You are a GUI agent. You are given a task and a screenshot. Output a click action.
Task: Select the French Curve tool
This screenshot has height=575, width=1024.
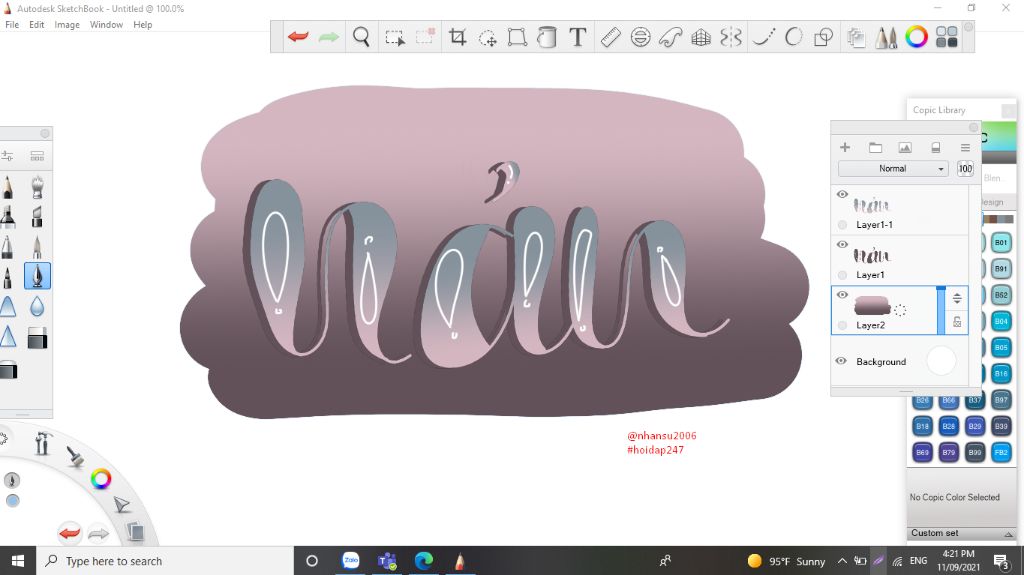pyautogui.click(x=671, y=37)
